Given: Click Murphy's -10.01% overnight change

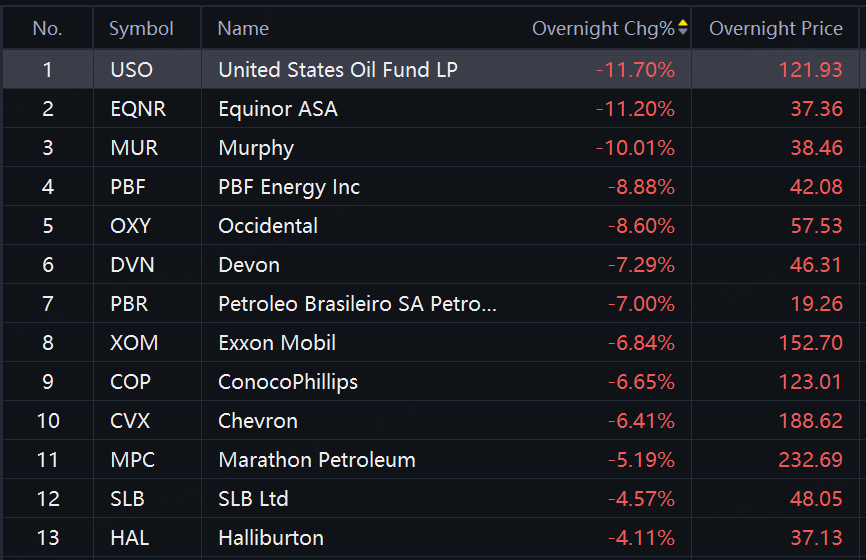Looking at the screenshot, I should point(635,148).
